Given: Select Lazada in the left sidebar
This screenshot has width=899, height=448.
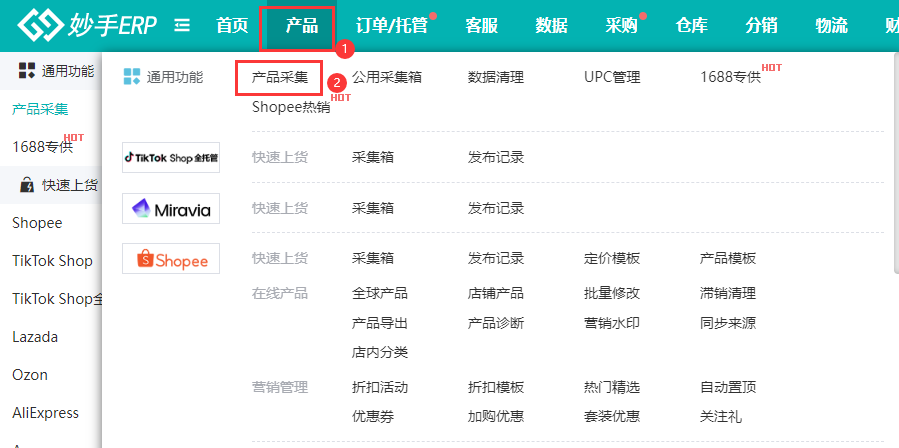Looking at the screenshot, I should click(35, 337).
